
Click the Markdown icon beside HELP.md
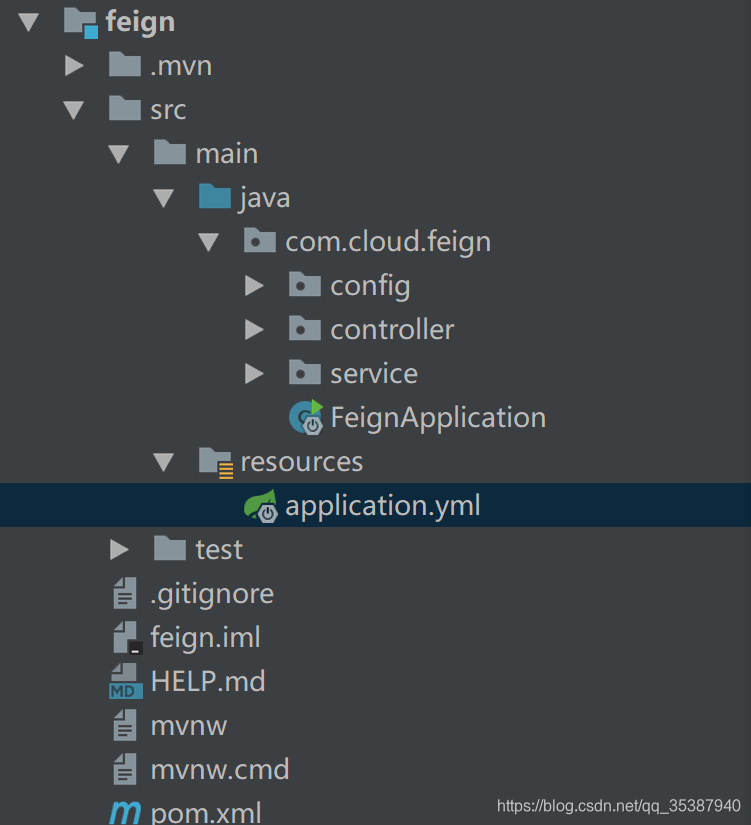click(x=123, y=681)
